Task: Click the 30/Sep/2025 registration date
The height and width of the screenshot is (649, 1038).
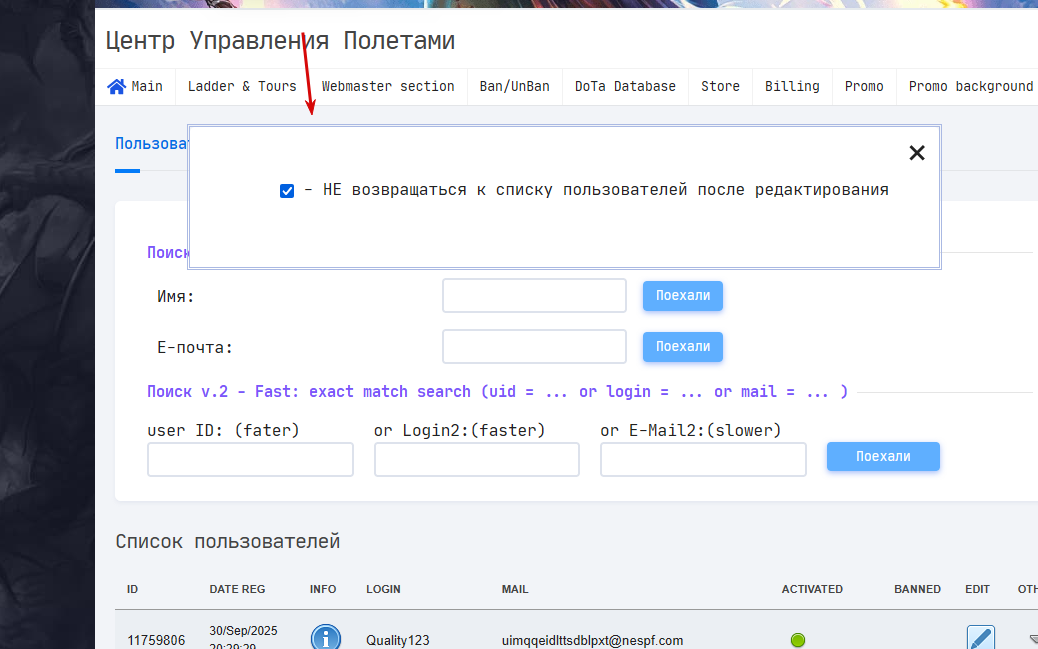Action: point(243,630)
